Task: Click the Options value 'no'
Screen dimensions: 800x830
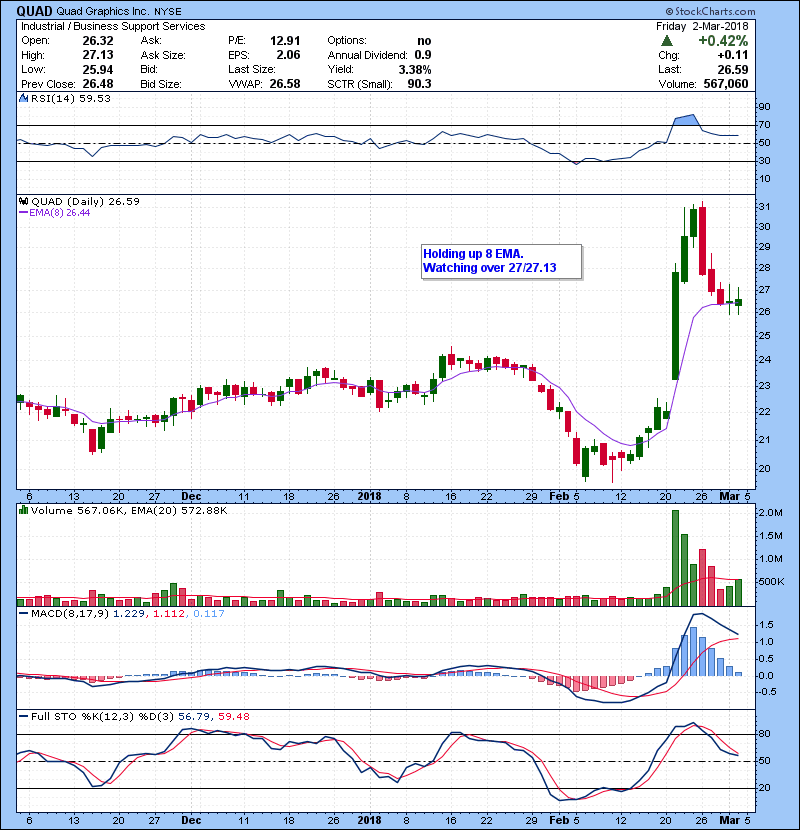Action: (424, 41)
